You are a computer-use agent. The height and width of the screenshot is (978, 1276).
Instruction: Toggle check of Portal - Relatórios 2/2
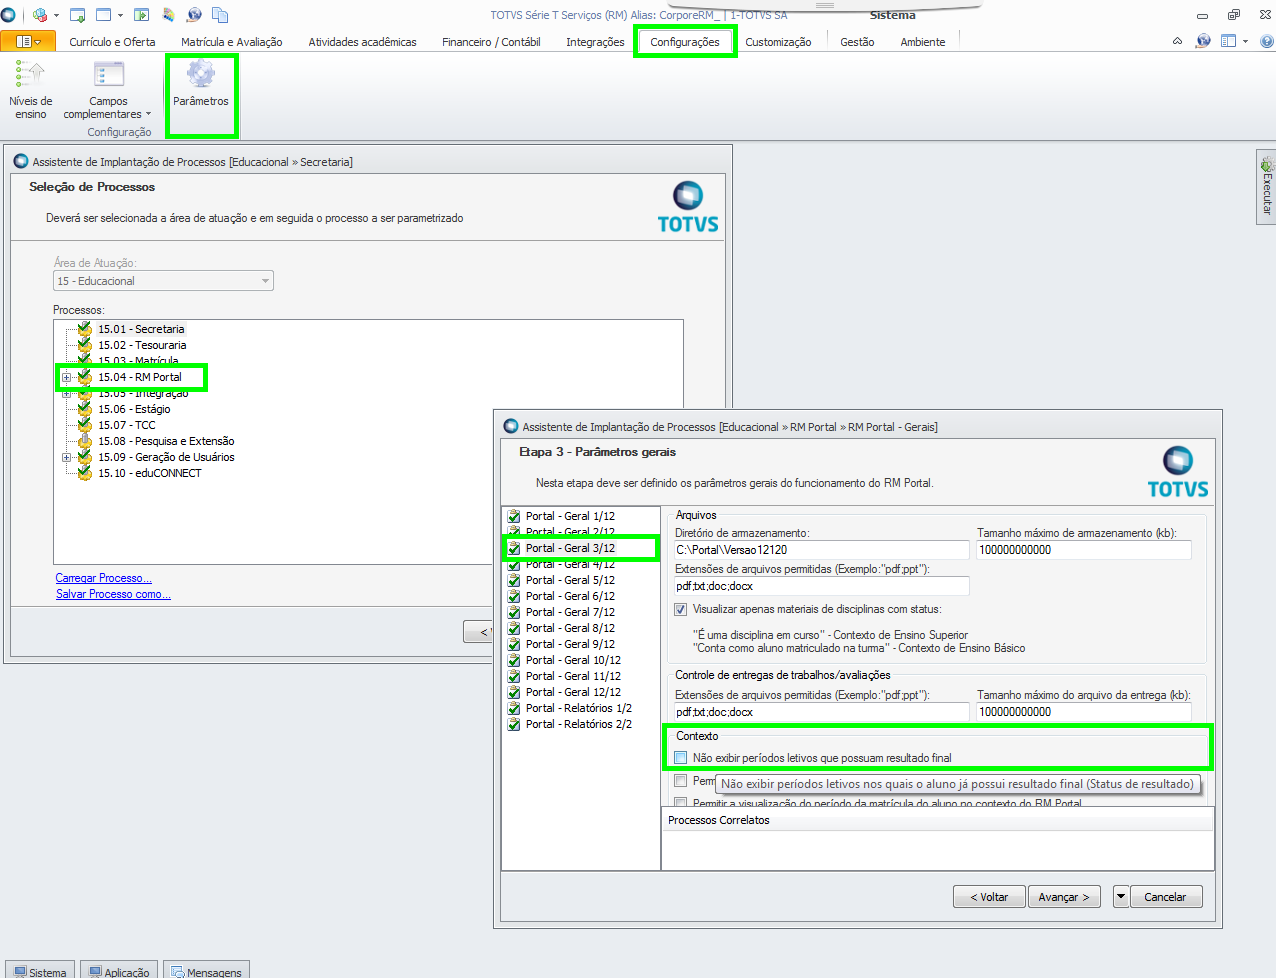[x=514, y=724]
